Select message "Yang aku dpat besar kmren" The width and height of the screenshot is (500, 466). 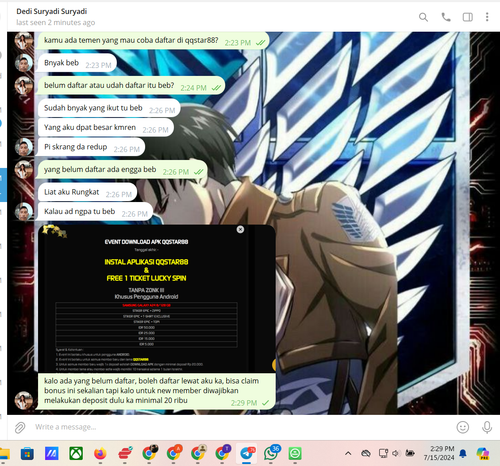coord(106,128)
